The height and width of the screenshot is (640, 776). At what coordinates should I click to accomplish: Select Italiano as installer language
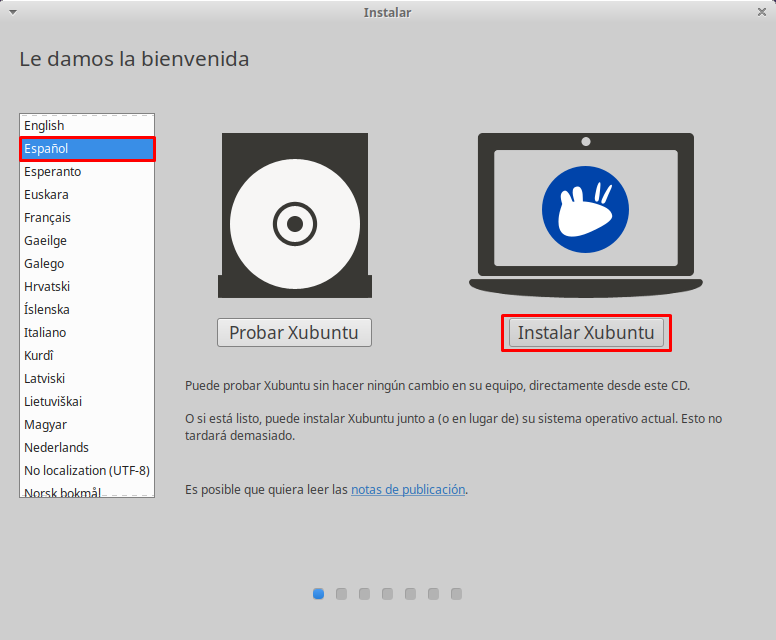click(x=46, y=333)
